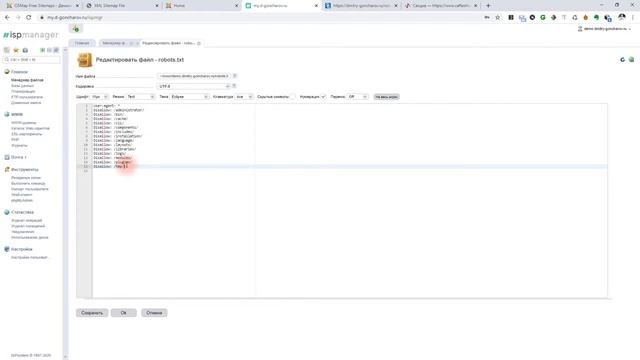Click the orange extension icon in Chrome toolbar
This screenshot has height=360, width=640.
[x=586, y=18]
